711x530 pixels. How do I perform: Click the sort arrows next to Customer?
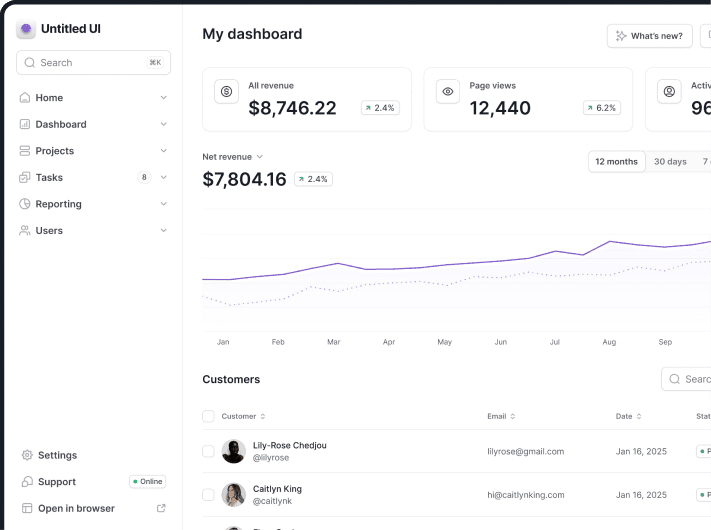[263, 416]
